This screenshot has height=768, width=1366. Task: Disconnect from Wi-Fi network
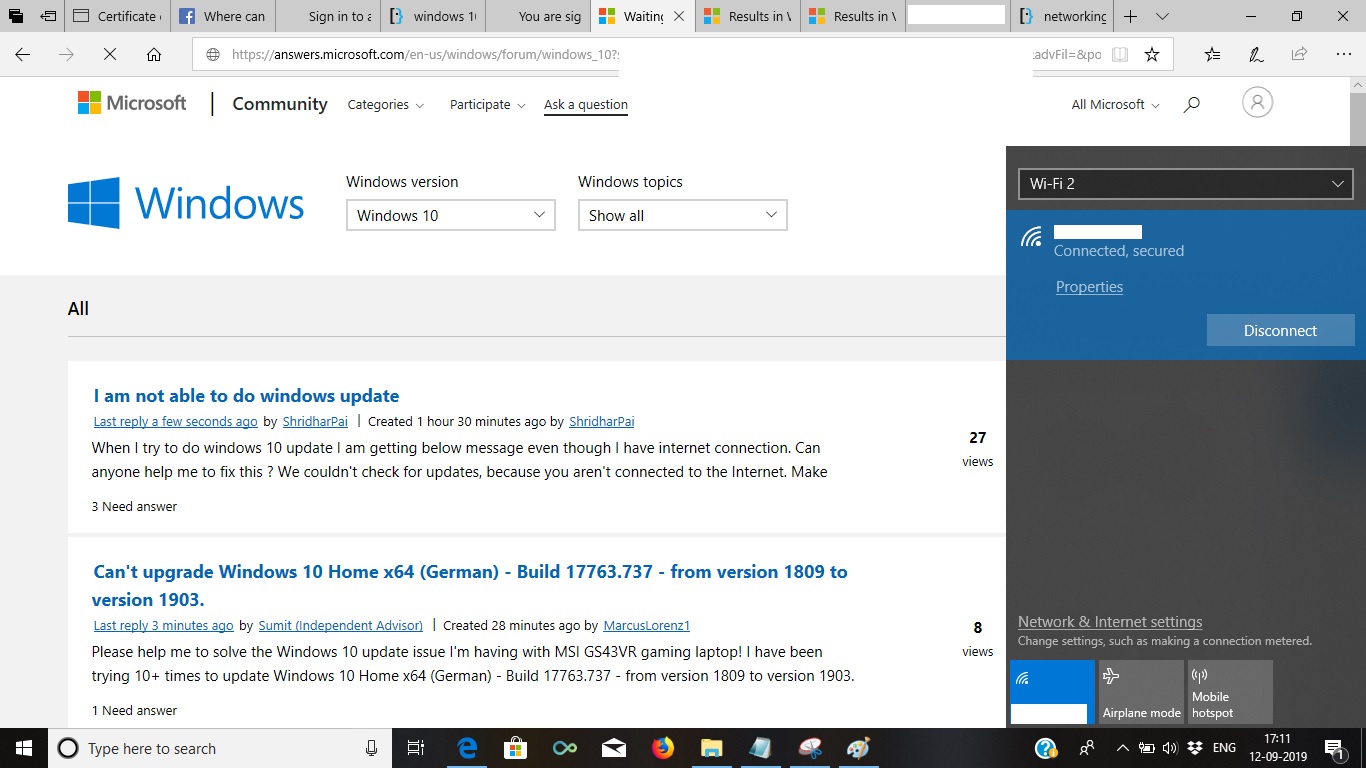coord(1280,330)
